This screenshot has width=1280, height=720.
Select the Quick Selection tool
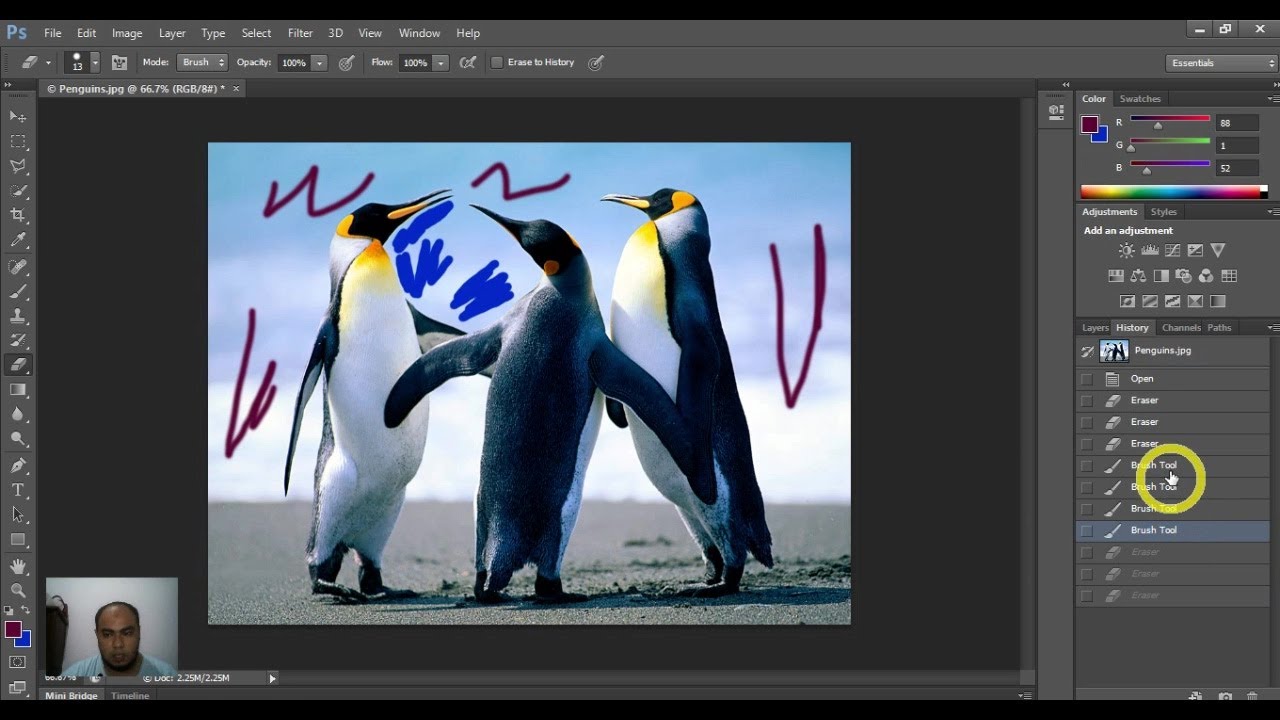click(x=18, y=191)
